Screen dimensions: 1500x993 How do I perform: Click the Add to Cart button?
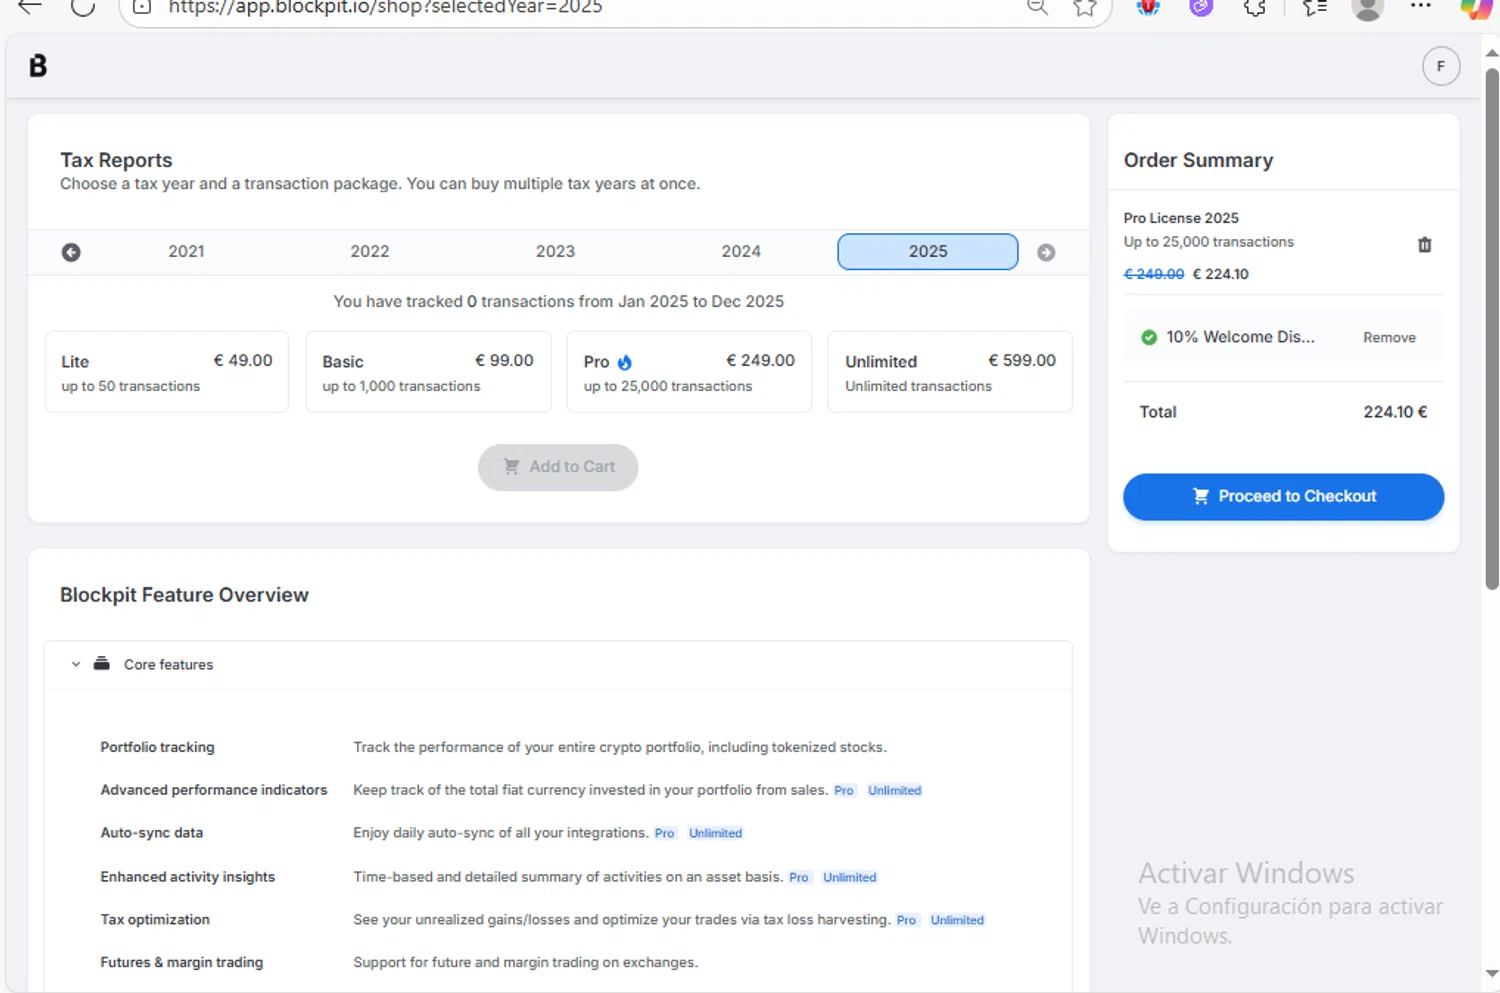(558, 467)
